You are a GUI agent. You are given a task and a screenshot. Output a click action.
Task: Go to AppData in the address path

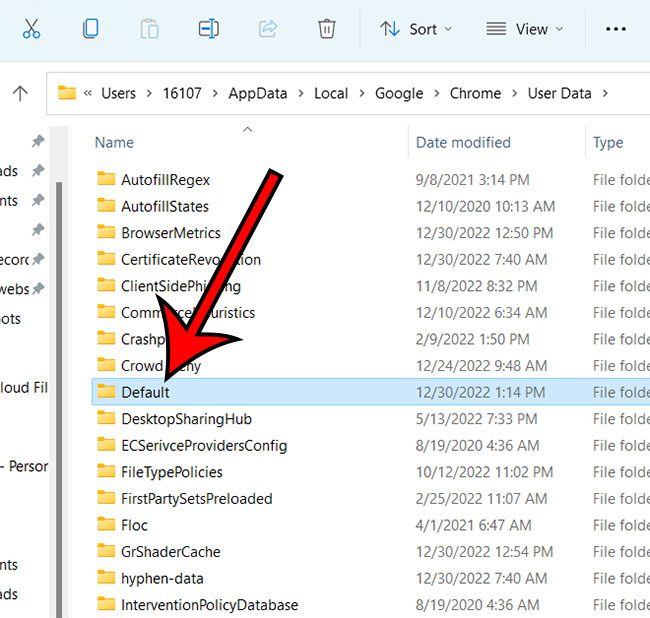coord(257,93)
